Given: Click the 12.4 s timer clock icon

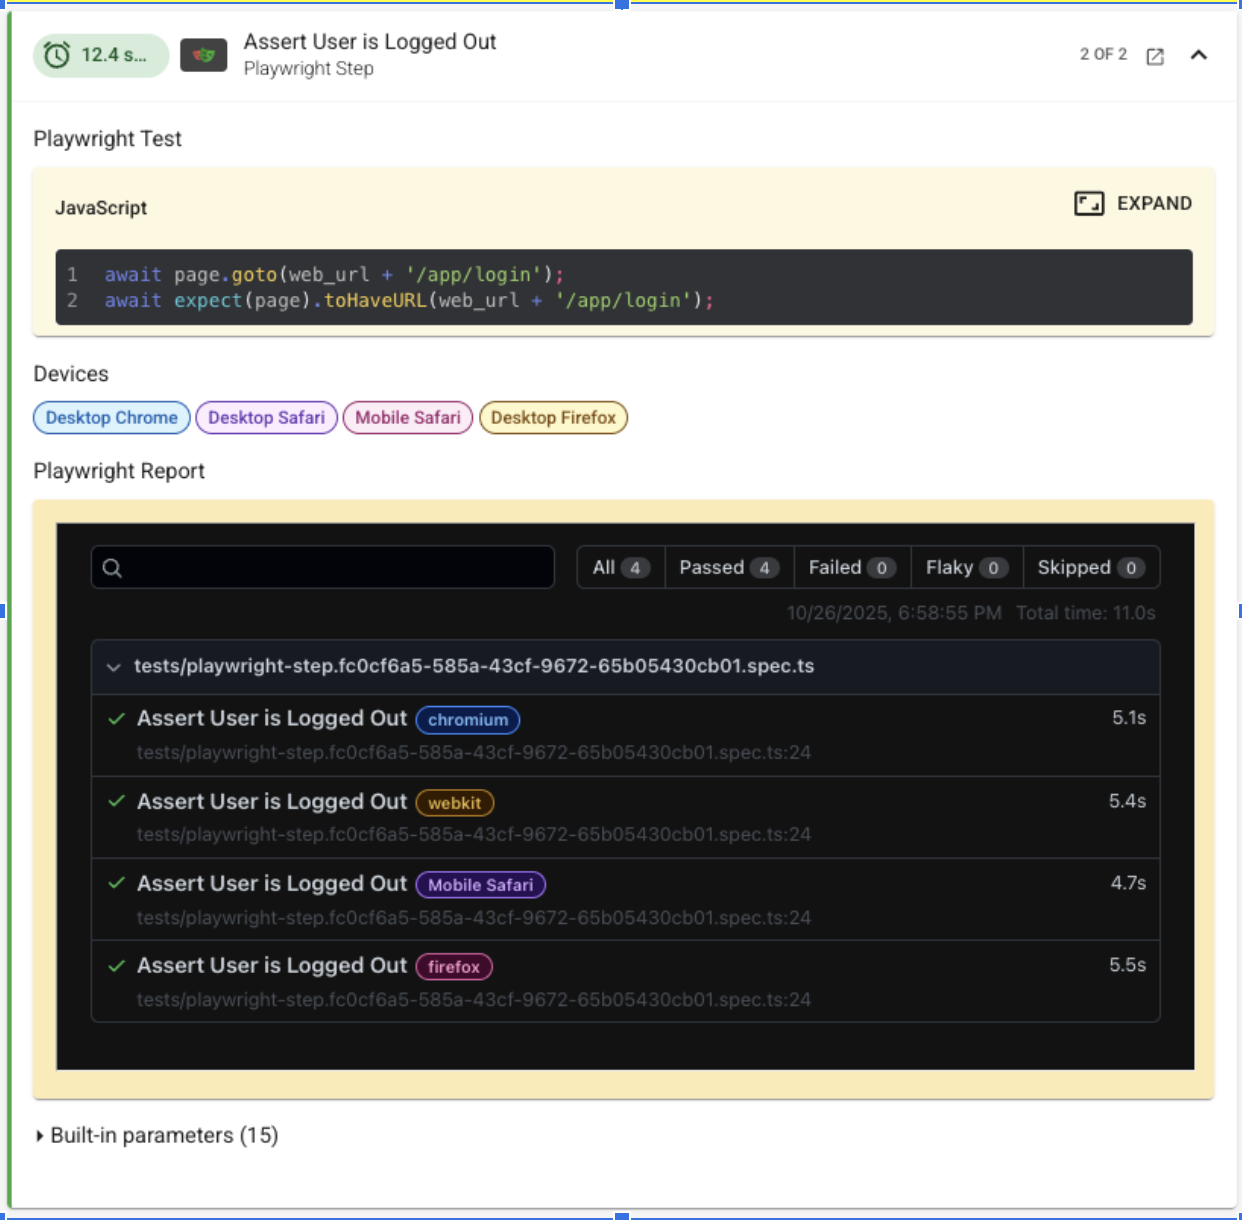Looking at the screenshot, I should click(x=57, y=55).
